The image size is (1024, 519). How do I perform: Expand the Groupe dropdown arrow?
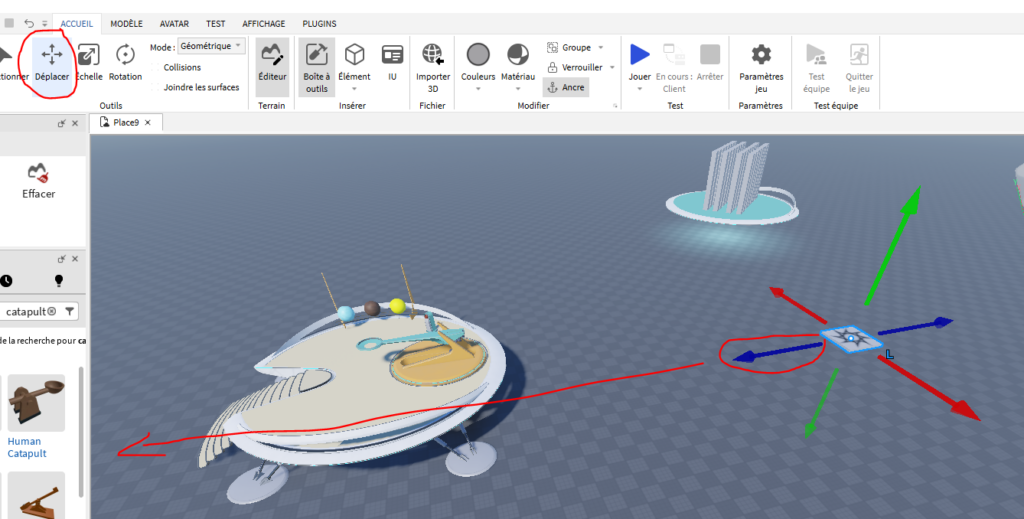(601, 48)
